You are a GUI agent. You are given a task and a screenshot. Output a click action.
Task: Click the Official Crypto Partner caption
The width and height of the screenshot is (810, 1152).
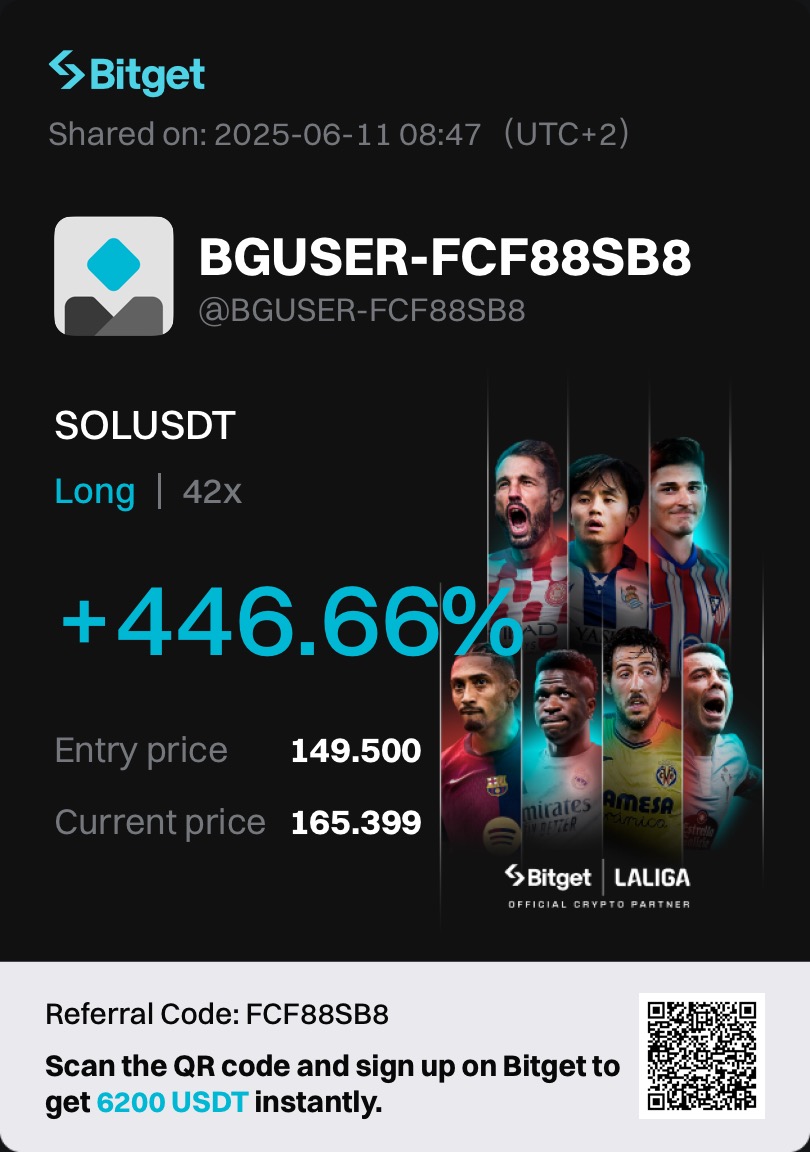click(599, 904)
